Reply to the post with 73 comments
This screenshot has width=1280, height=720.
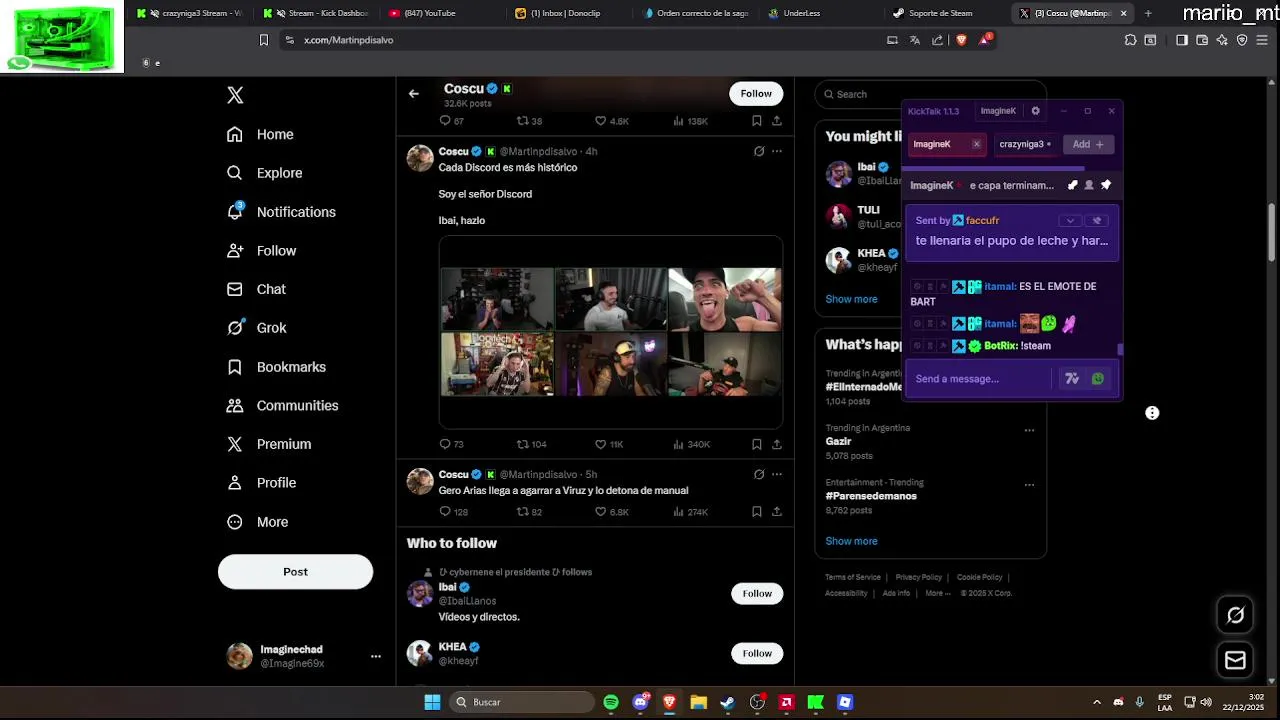click(445, 444)
